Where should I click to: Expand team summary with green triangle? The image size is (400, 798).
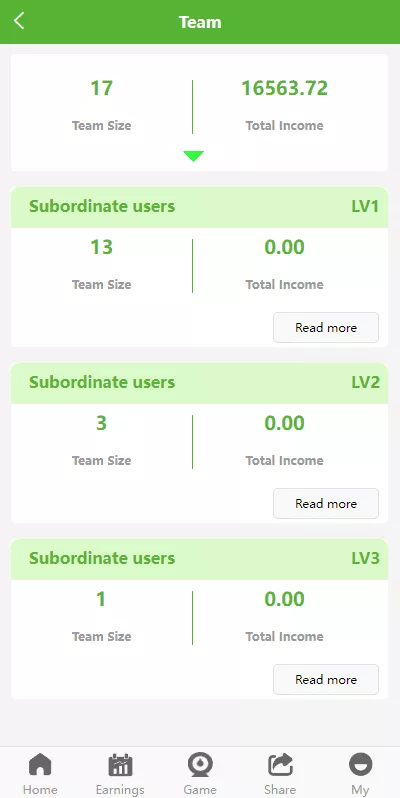[x=194, y=156]
